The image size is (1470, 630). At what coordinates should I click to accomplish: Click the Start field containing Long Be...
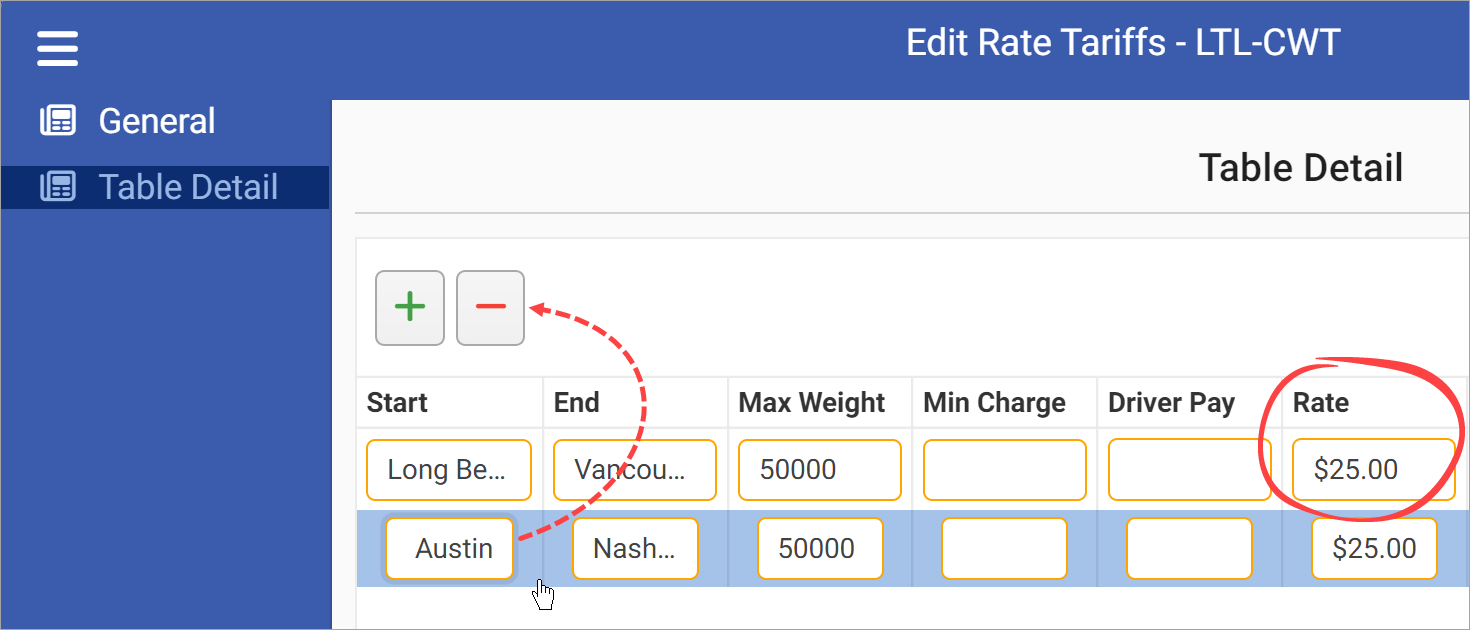(448, 469)
